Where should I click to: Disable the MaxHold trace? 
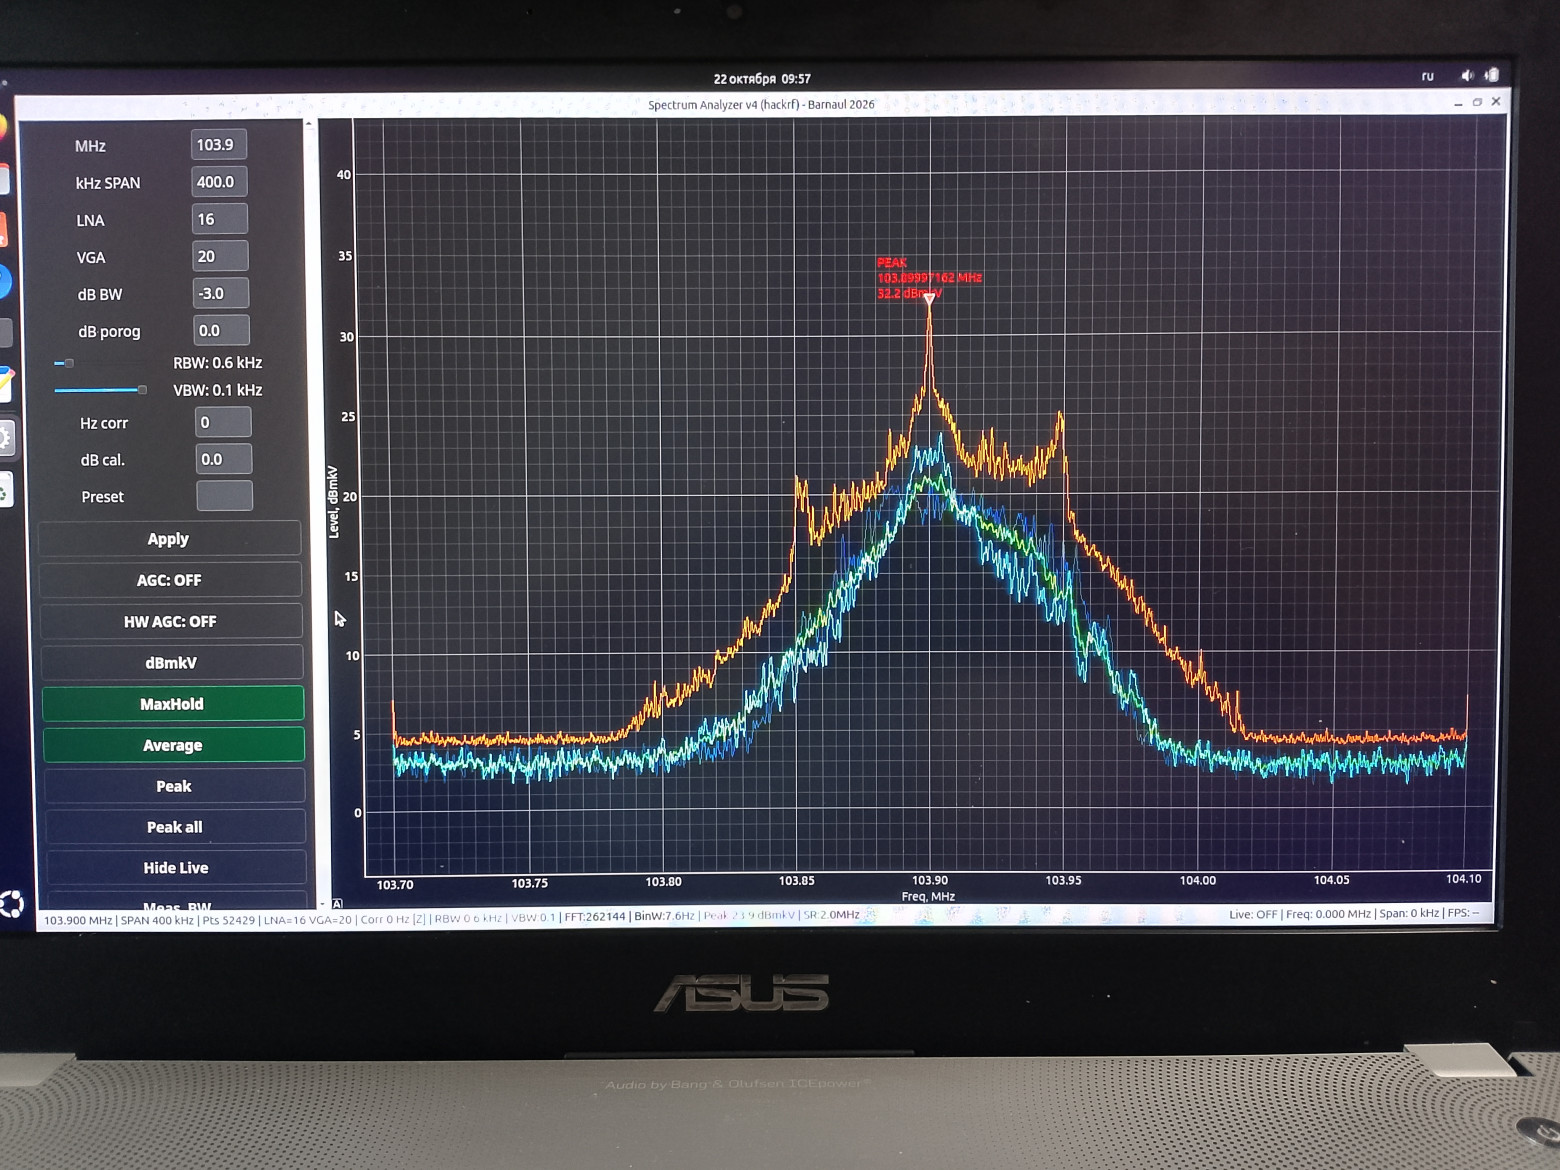(x=173, y=704)
